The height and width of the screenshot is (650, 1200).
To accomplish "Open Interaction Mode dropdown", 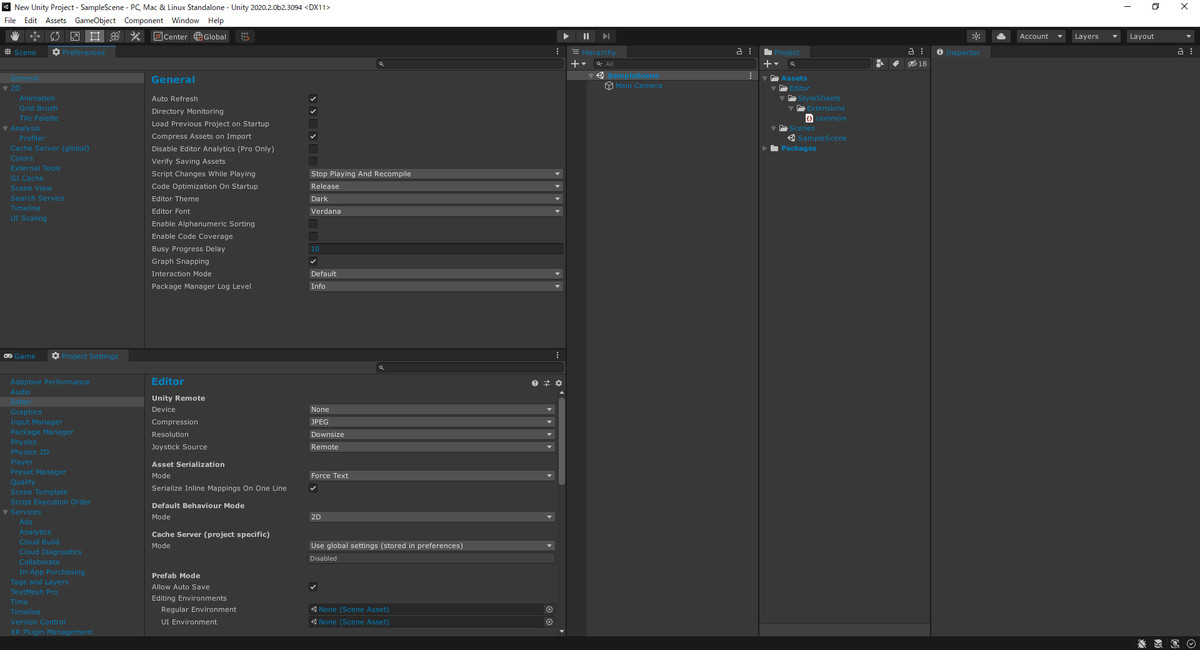I will [x=435, y=274].
